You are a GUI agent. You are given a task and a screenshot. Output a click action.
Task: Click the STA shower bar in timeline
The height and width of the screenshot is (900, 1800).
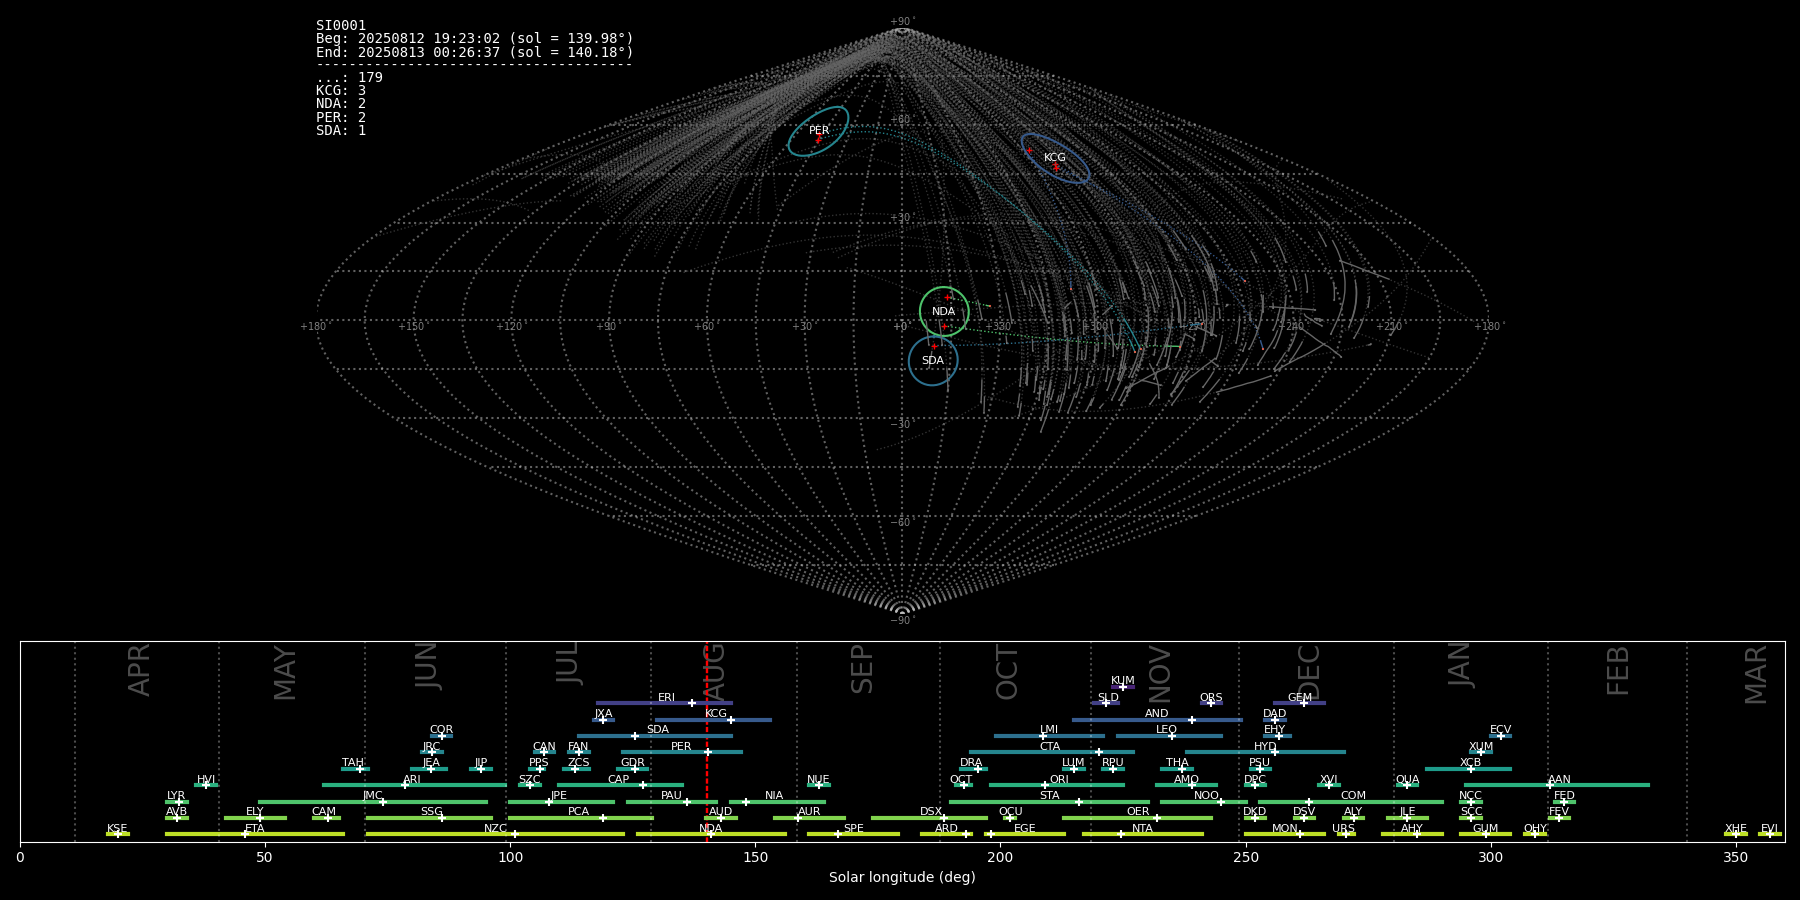point(1049,801)
